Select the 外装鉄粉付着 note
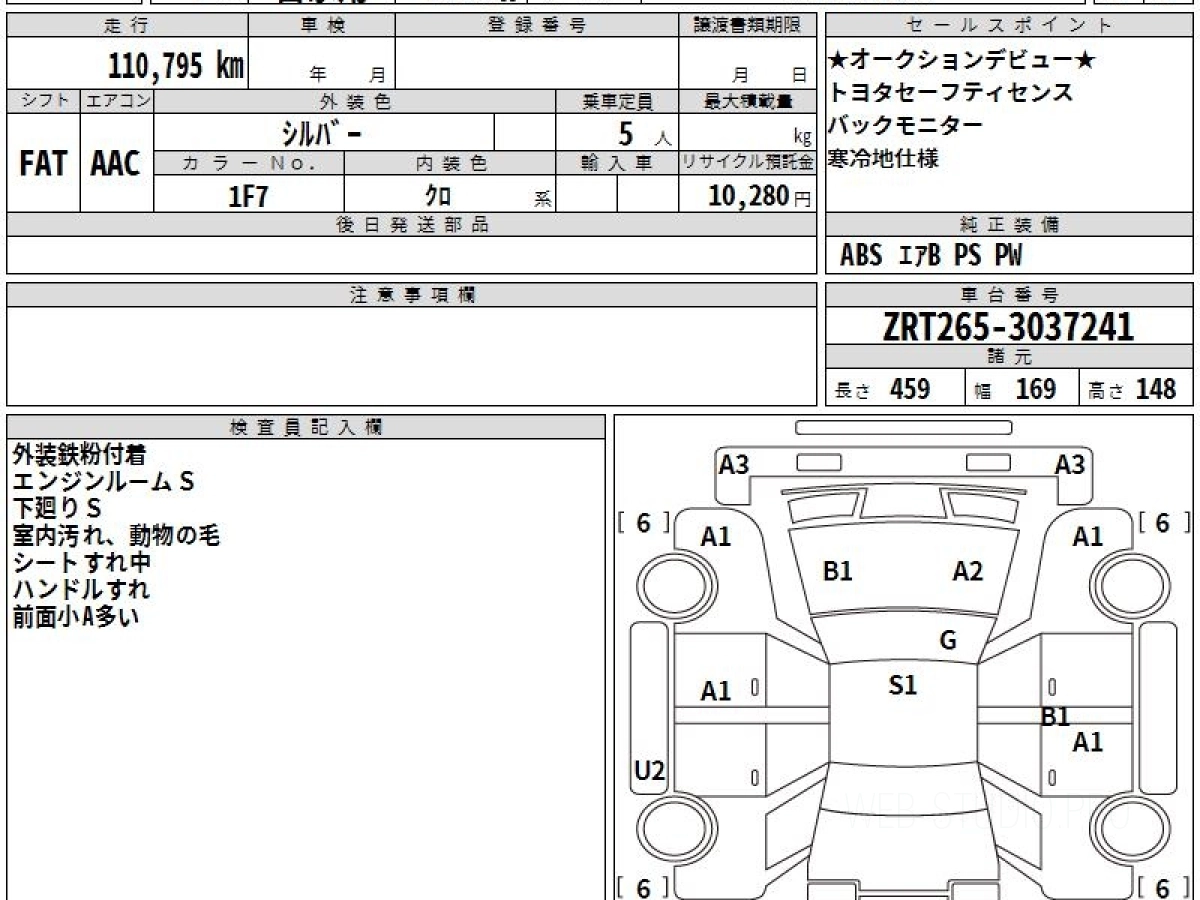 80,455
